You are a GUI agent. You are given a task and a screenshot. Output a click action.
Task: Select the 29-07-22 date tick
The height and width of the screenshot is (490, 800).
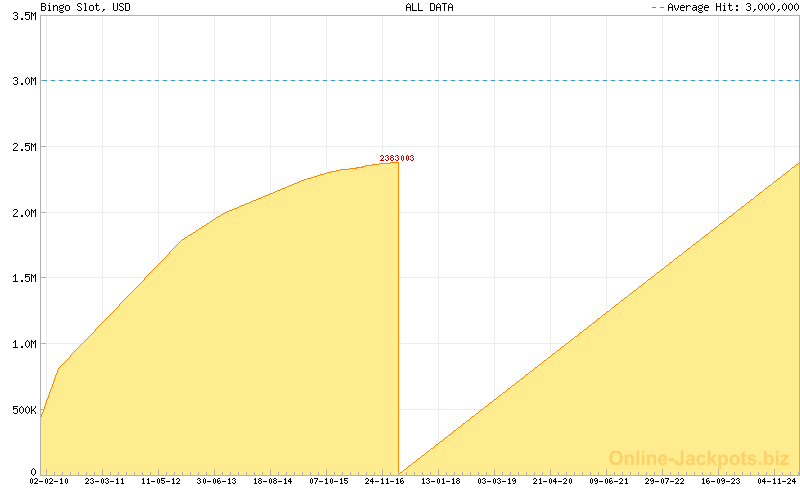pos(665,481)
